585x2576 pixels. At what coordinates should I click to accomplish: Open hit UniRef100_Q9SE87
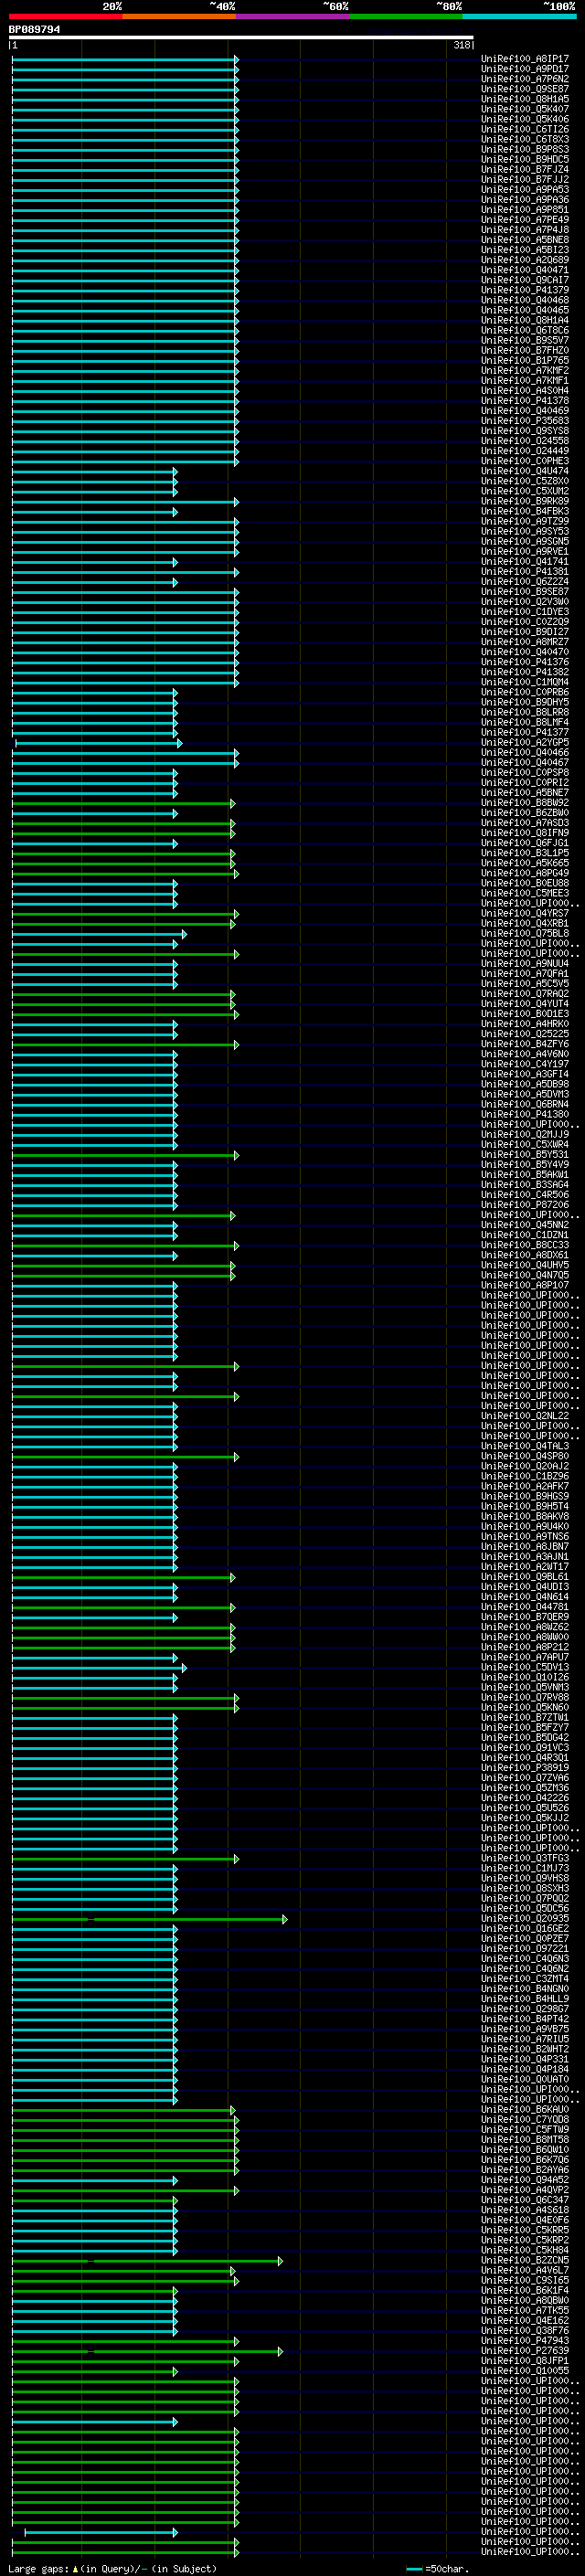point(525,89)
